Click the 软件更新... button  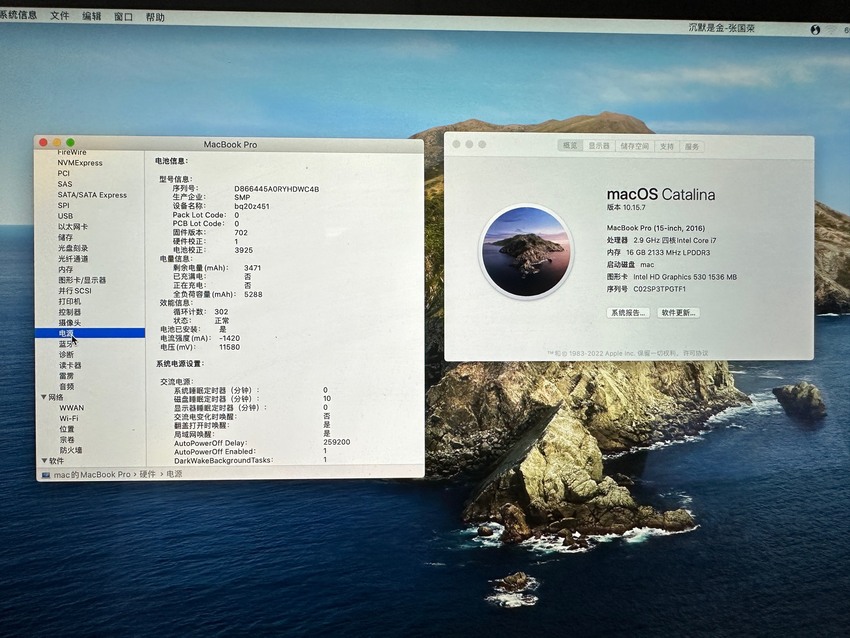coord(678,313)
